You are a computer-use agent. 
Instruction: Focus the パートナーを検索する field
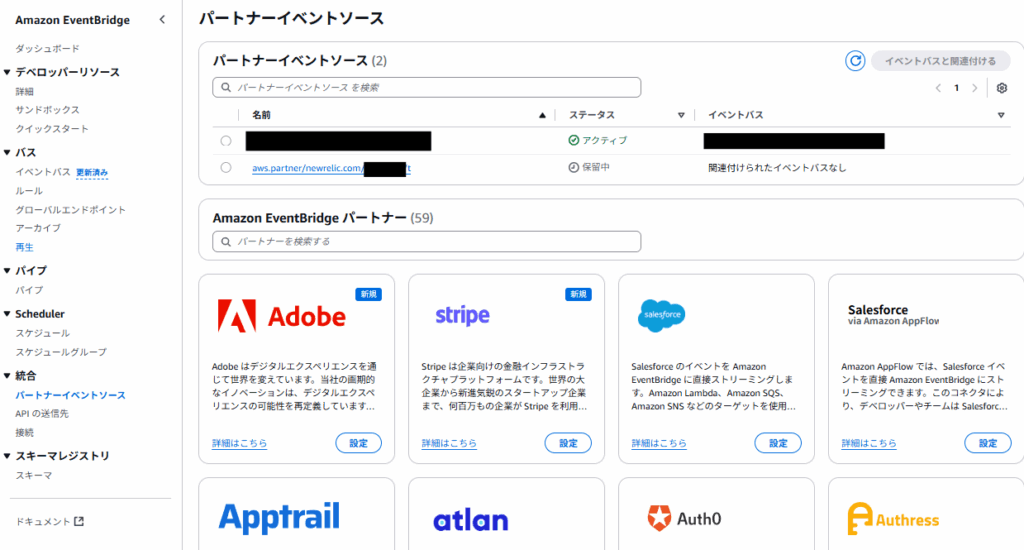coord(426,242)
